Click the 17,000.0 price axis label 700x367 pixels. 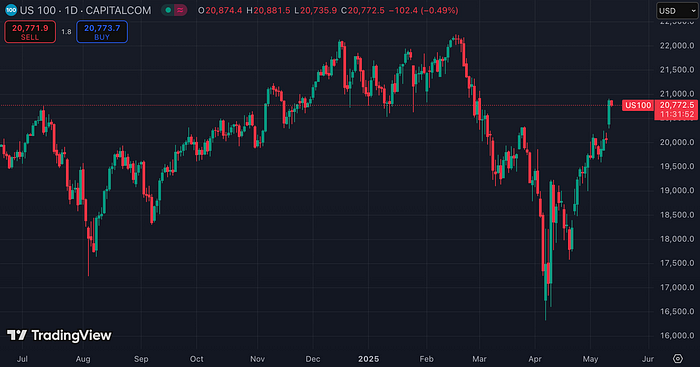point(677,287)
